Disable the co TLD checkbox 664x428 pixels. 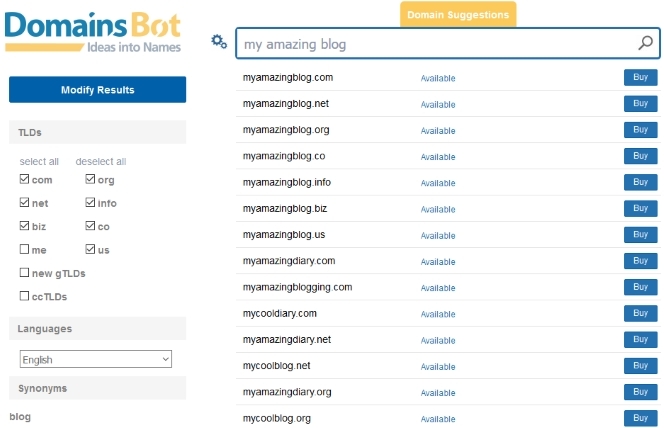pyautogui.click(x=90, y=226)
